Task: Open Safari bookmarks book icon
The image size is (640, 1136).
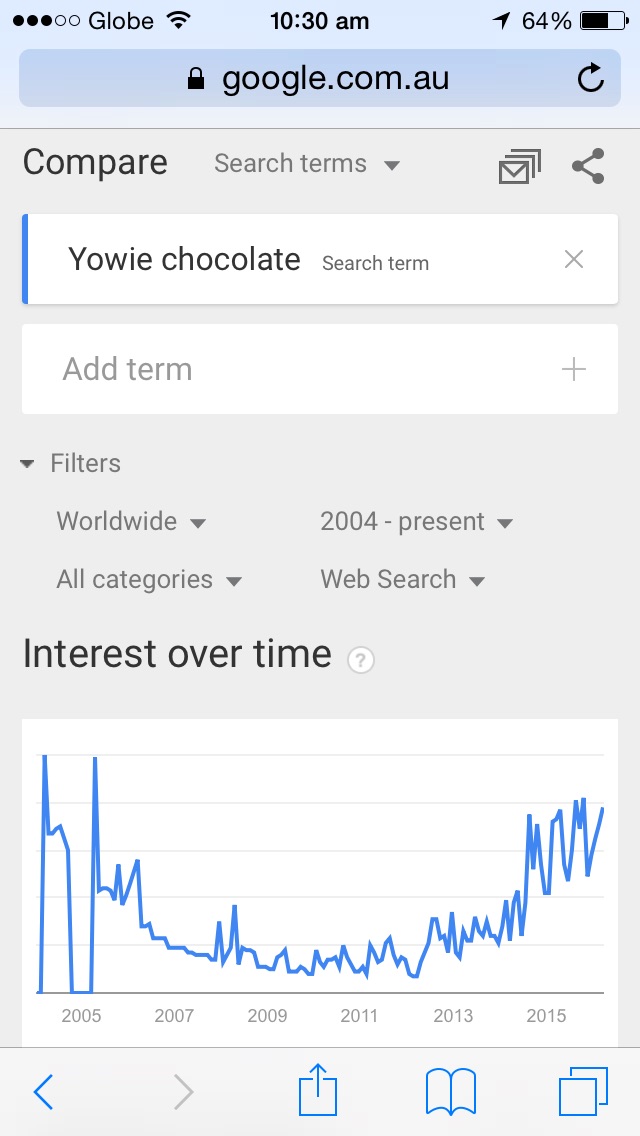Action: pos(451,1092)
